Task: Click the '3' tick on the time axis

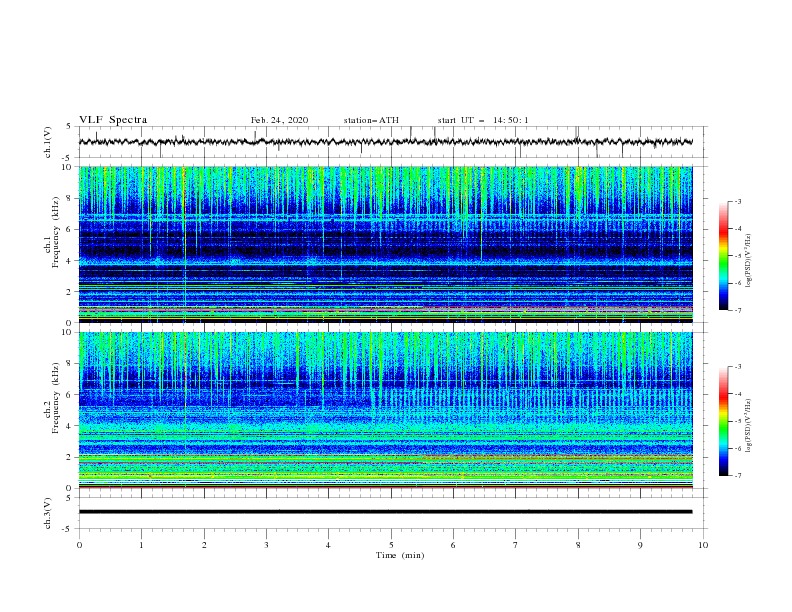Action: click(x=266, y=545)
